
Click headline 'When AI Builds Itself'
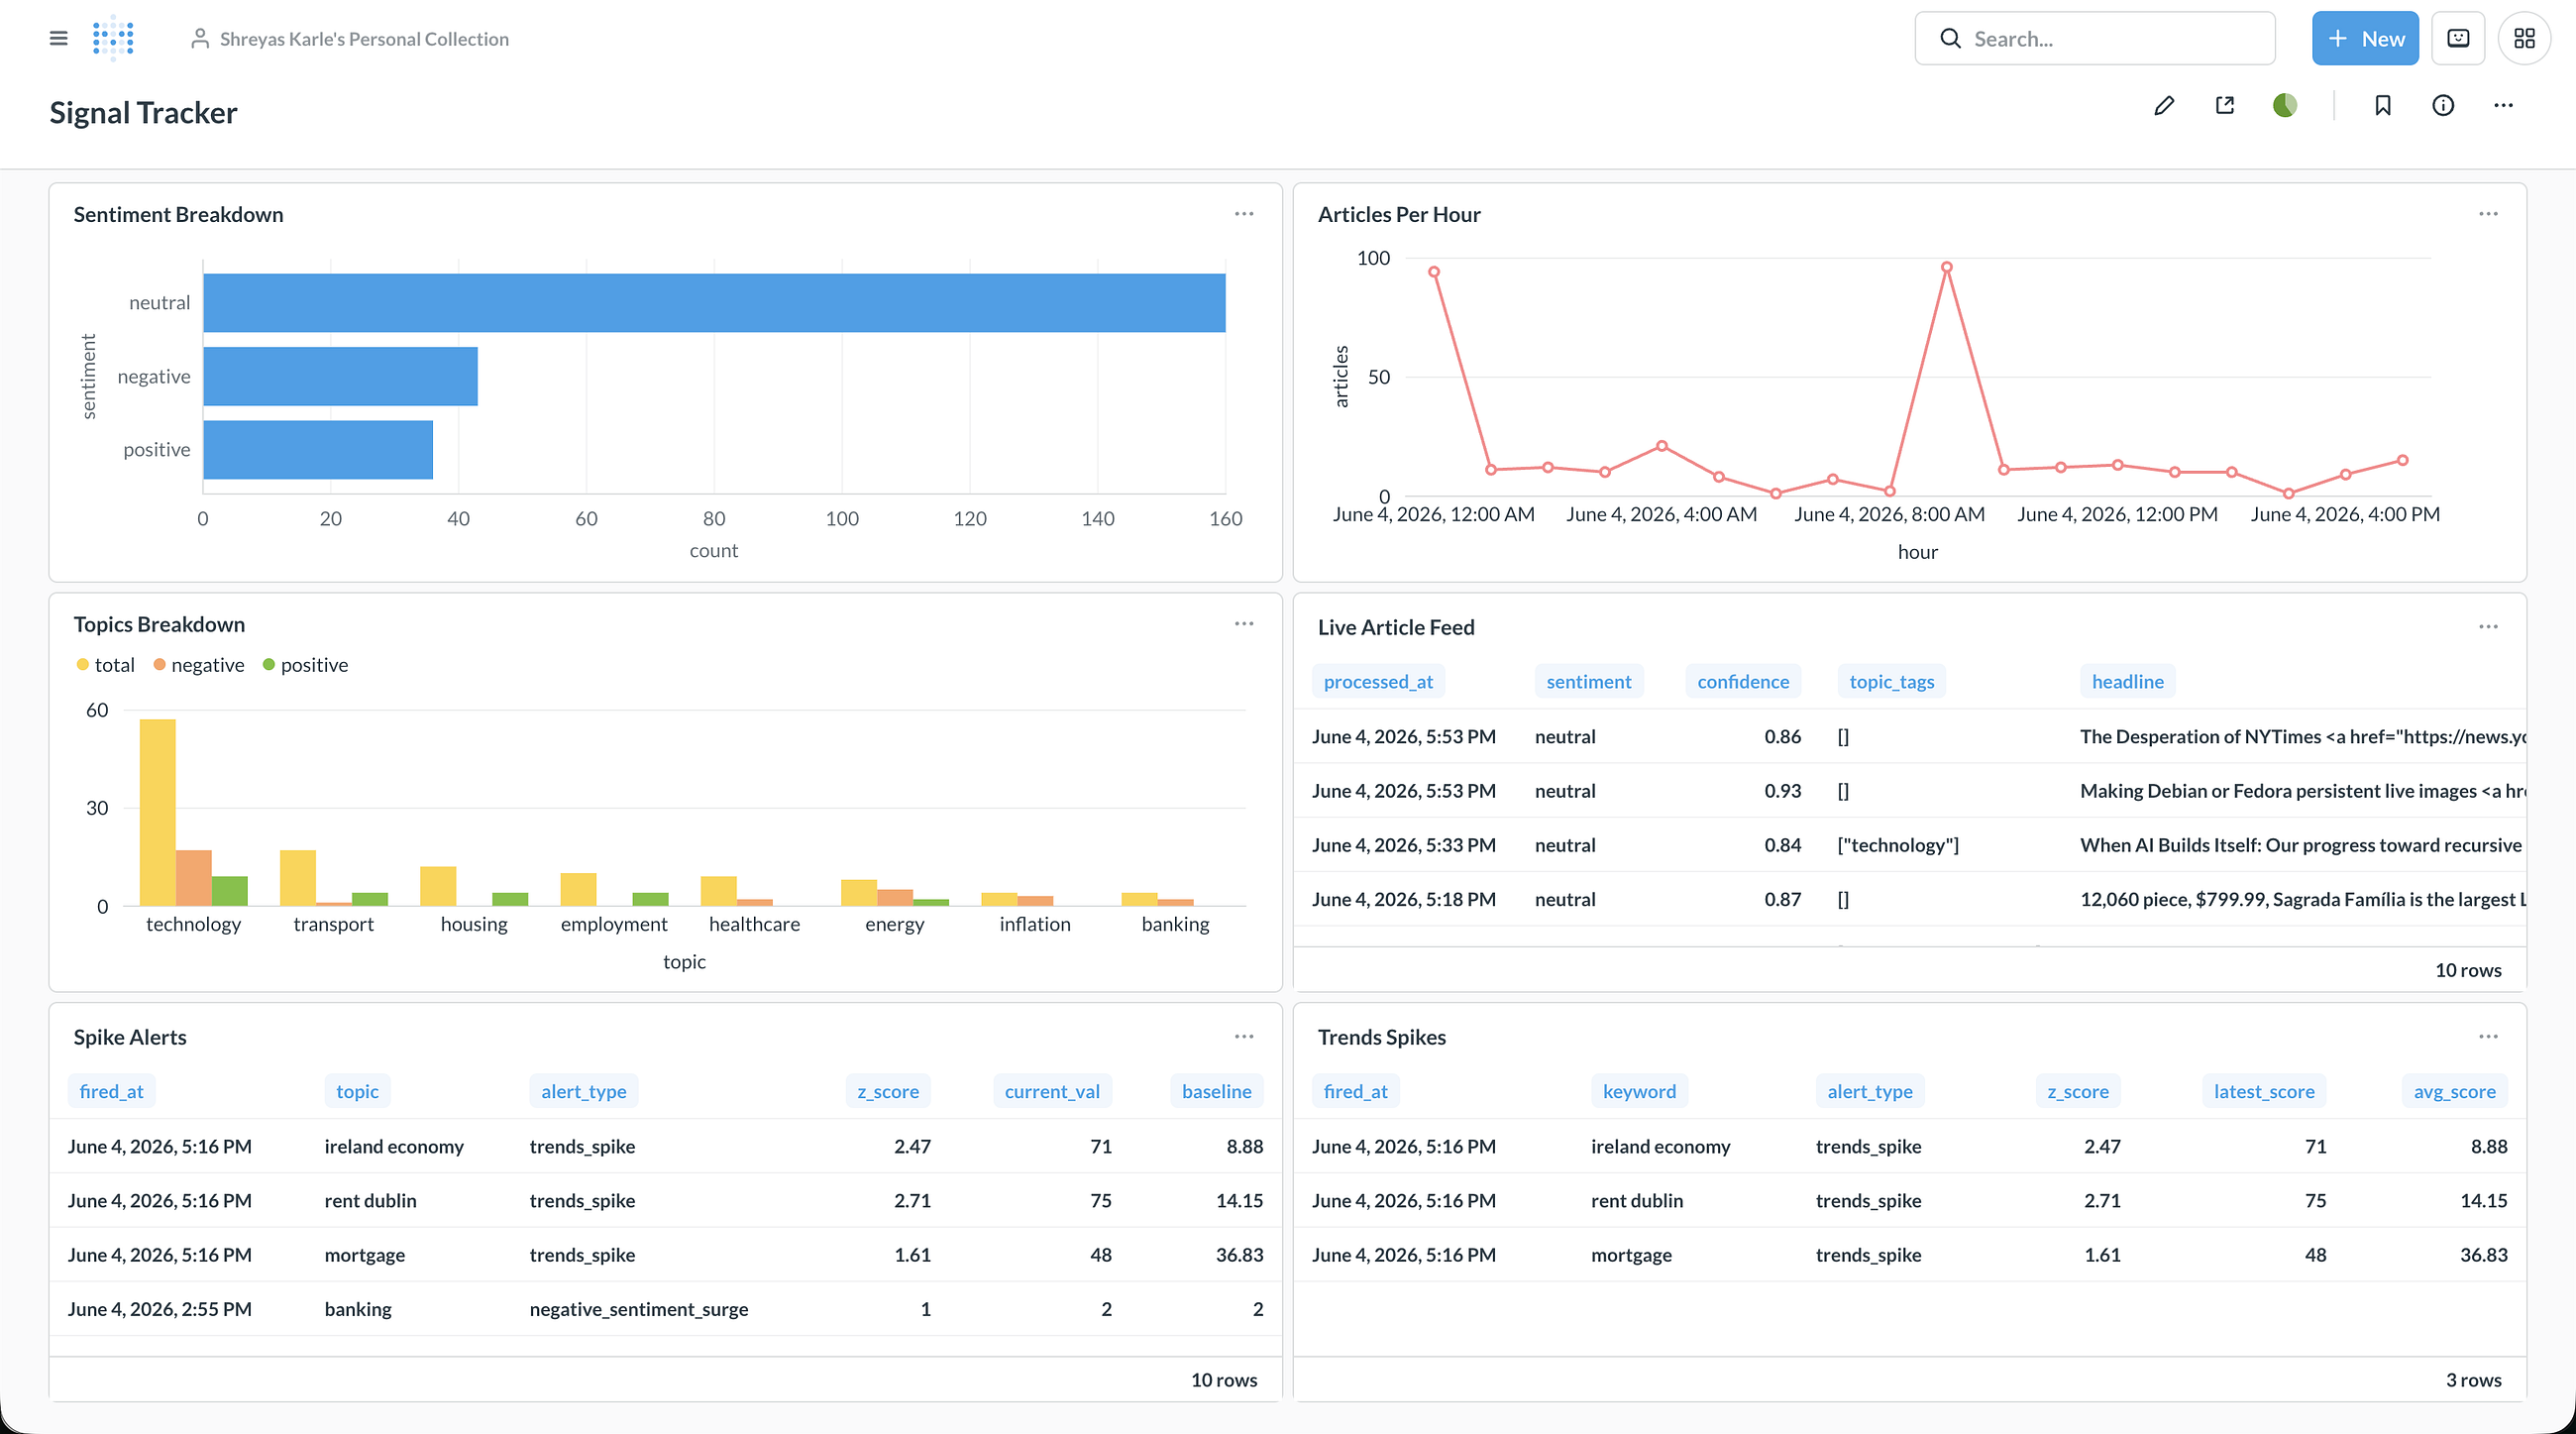[2301, 845]
